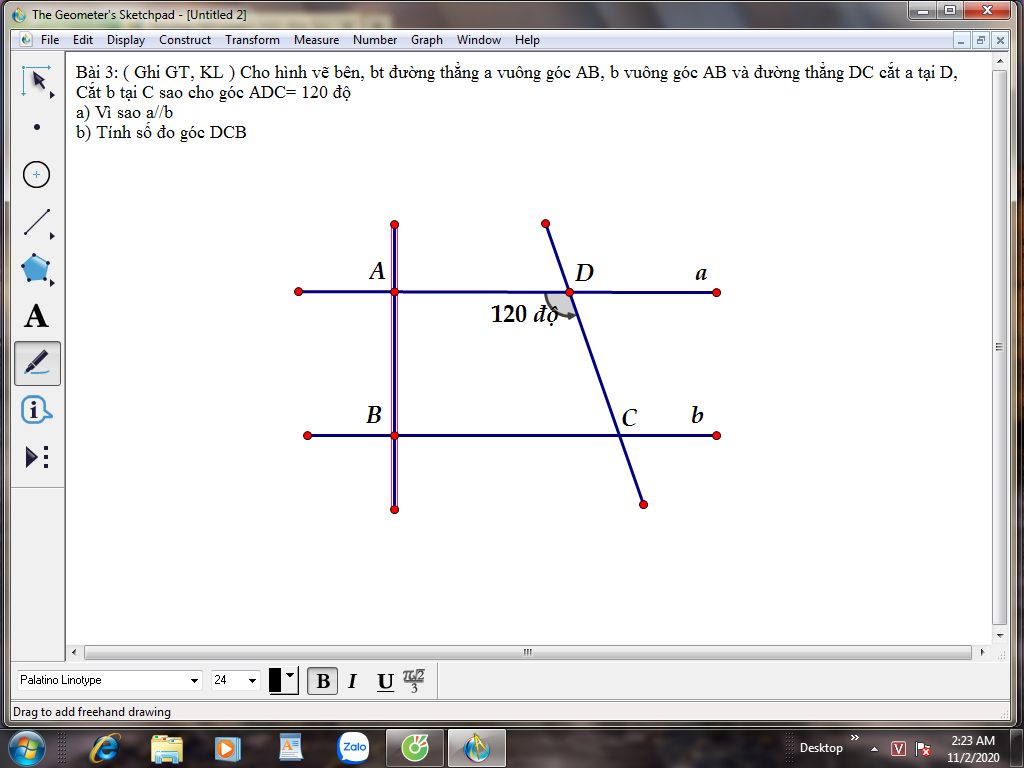Click the Desktop toolbar label
The height and width of the screenshot is (768, 1024).
[x=821, y=748]
